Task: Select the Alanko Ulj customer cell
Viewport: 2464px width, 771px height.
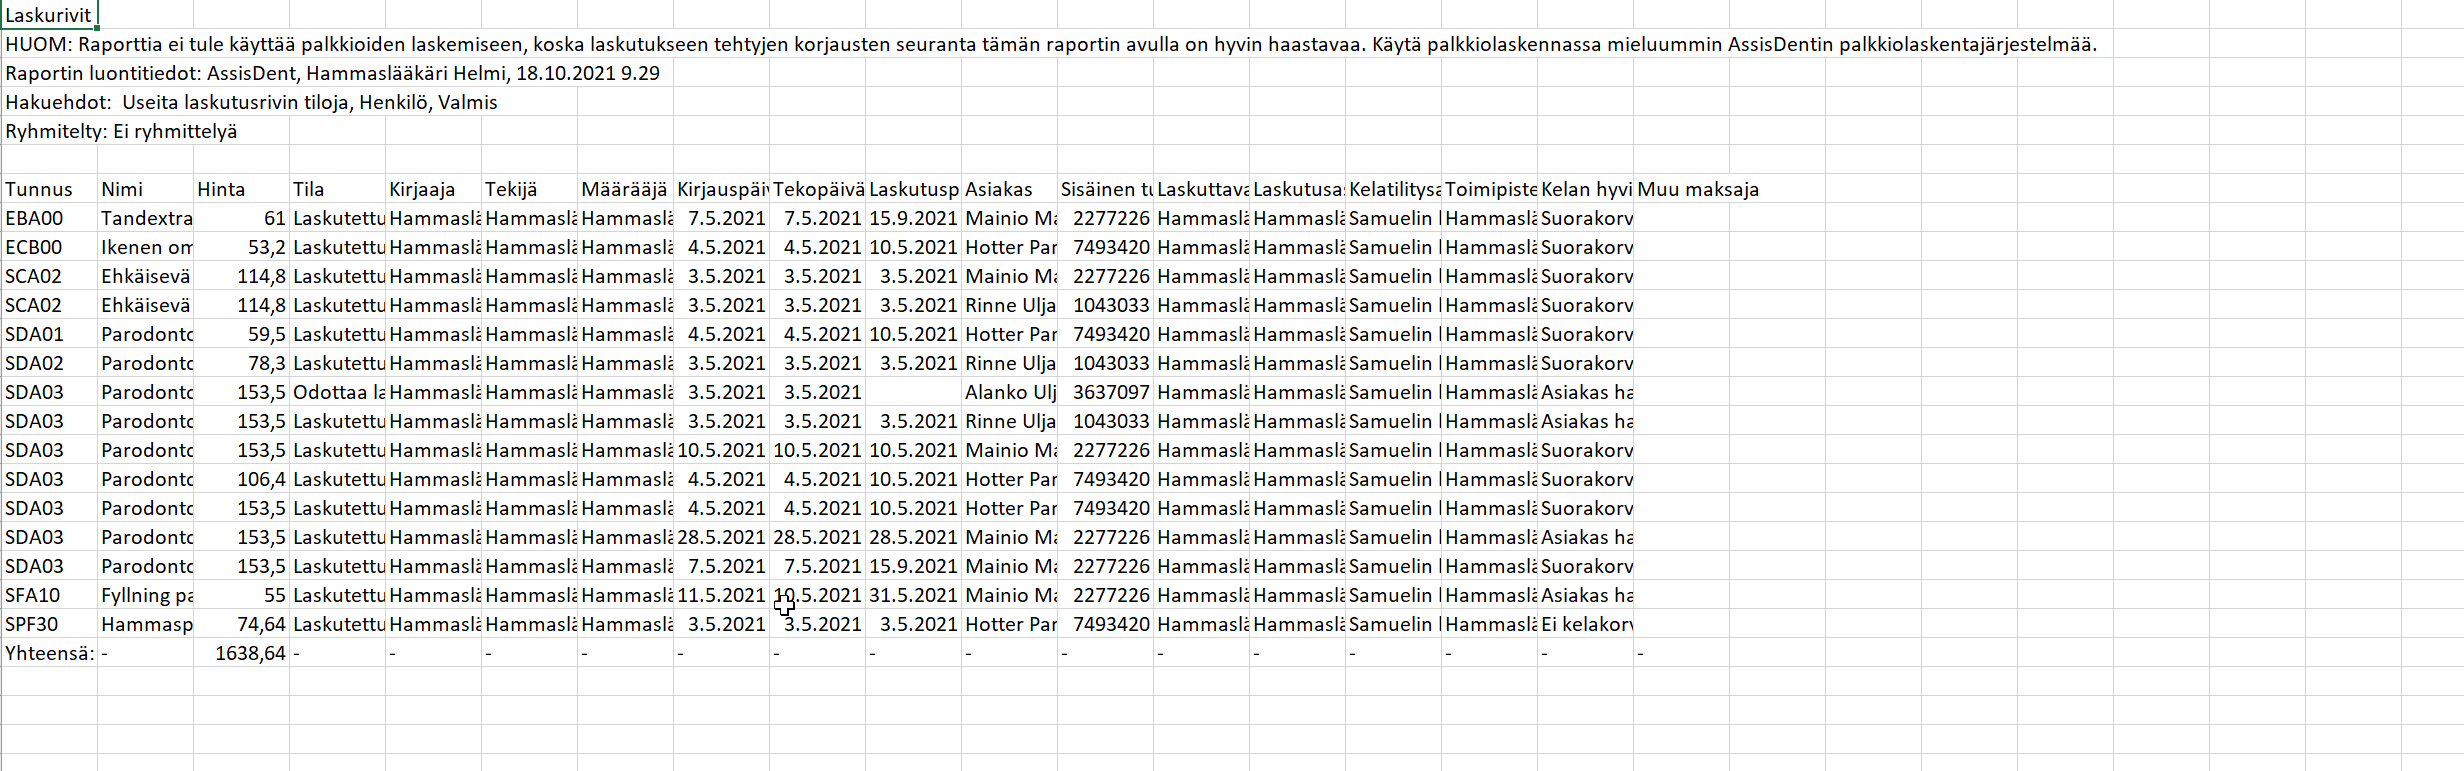Action: click(1009, 392)
